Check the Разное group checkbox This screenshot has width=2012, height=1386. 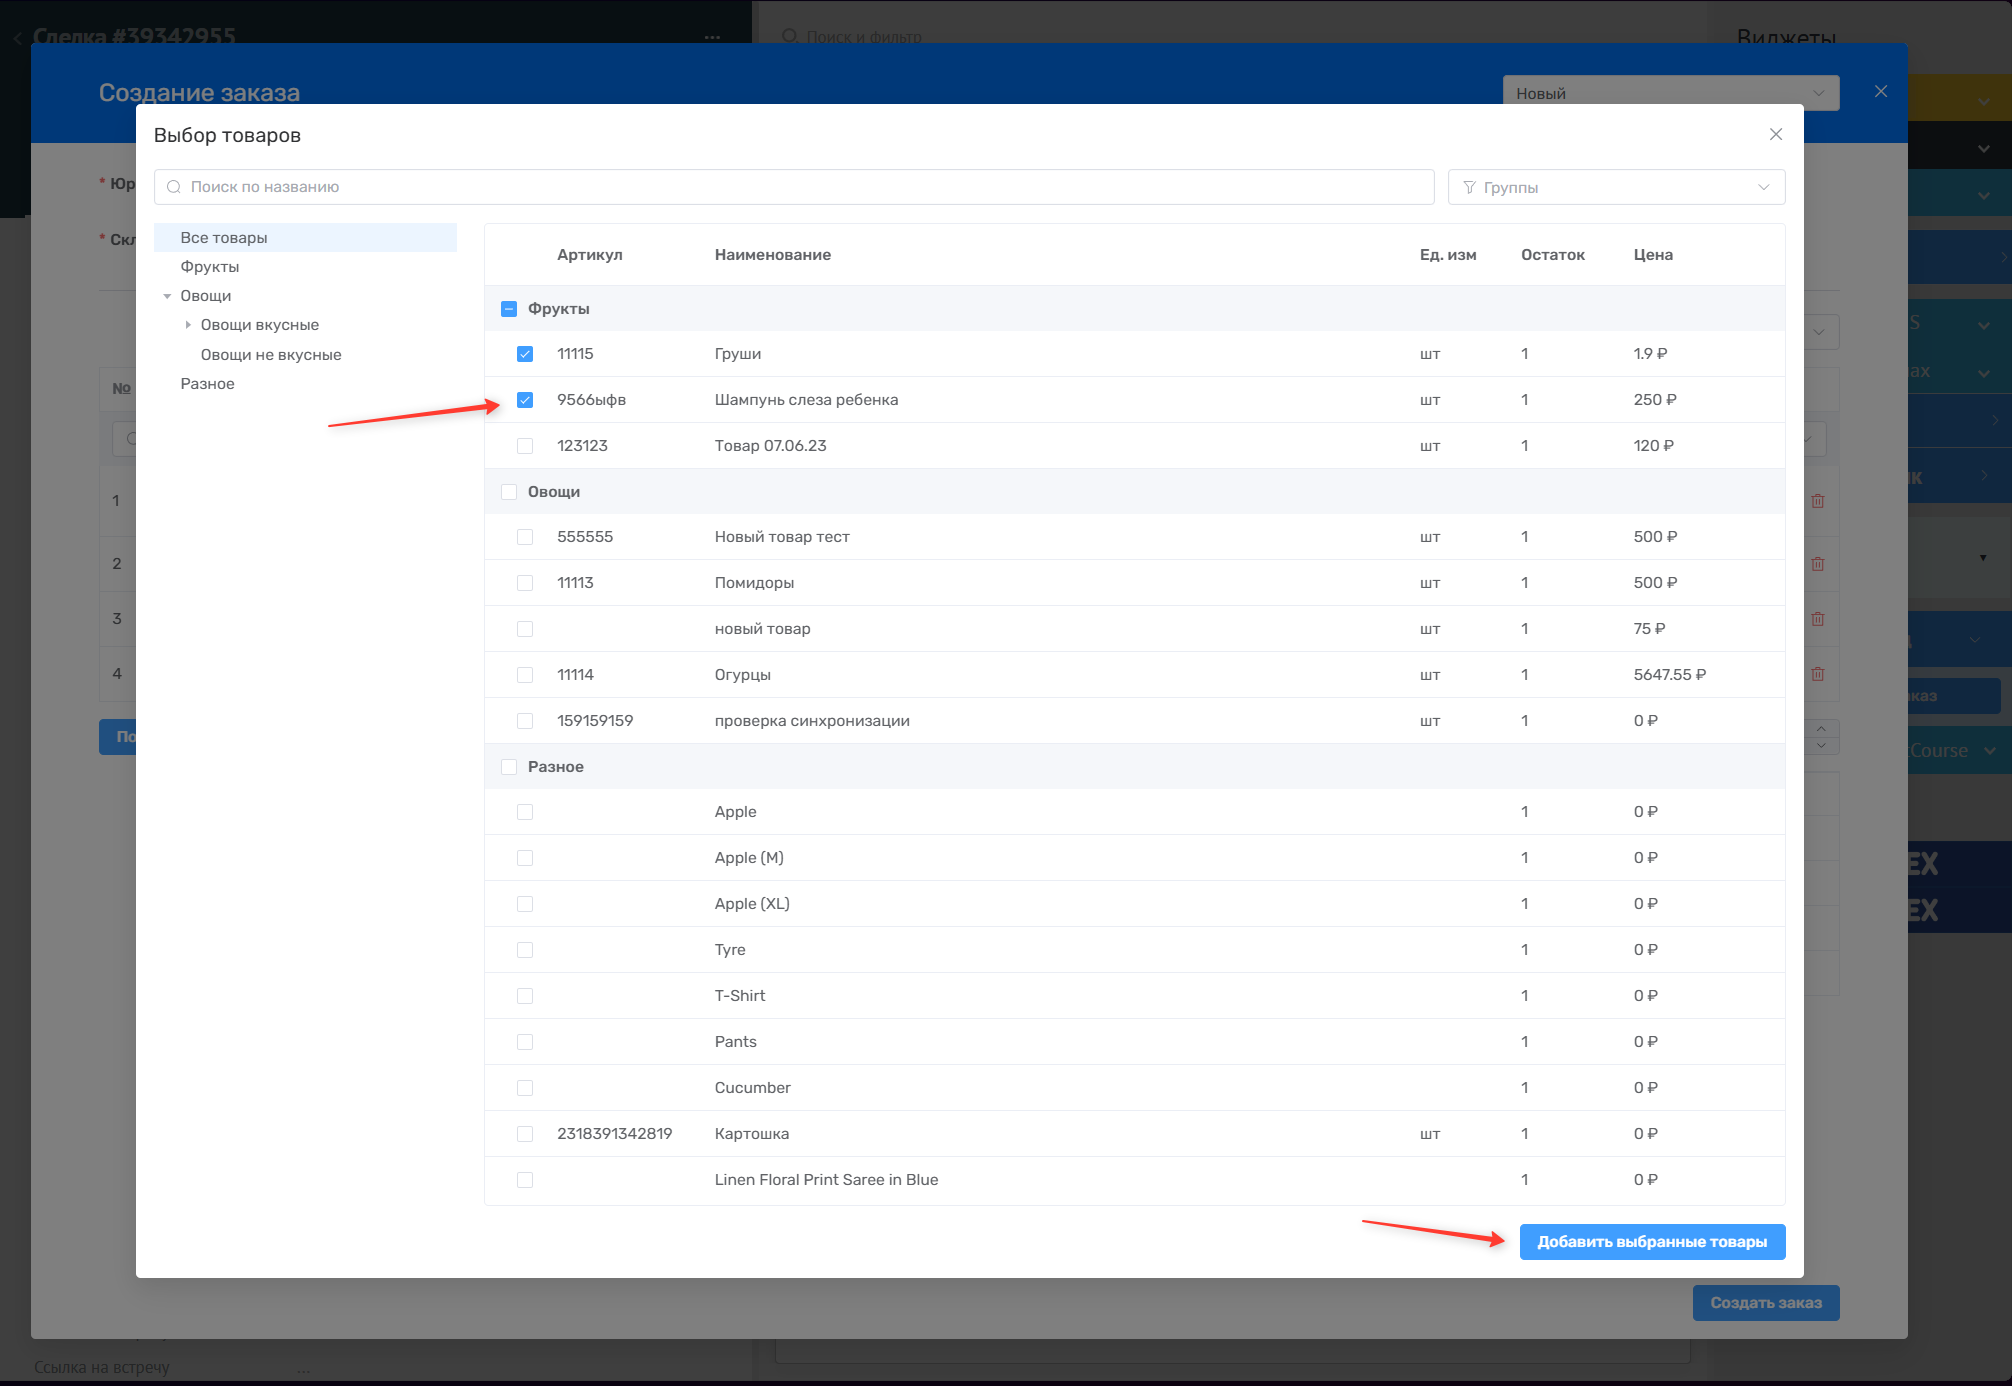[509, 767]
